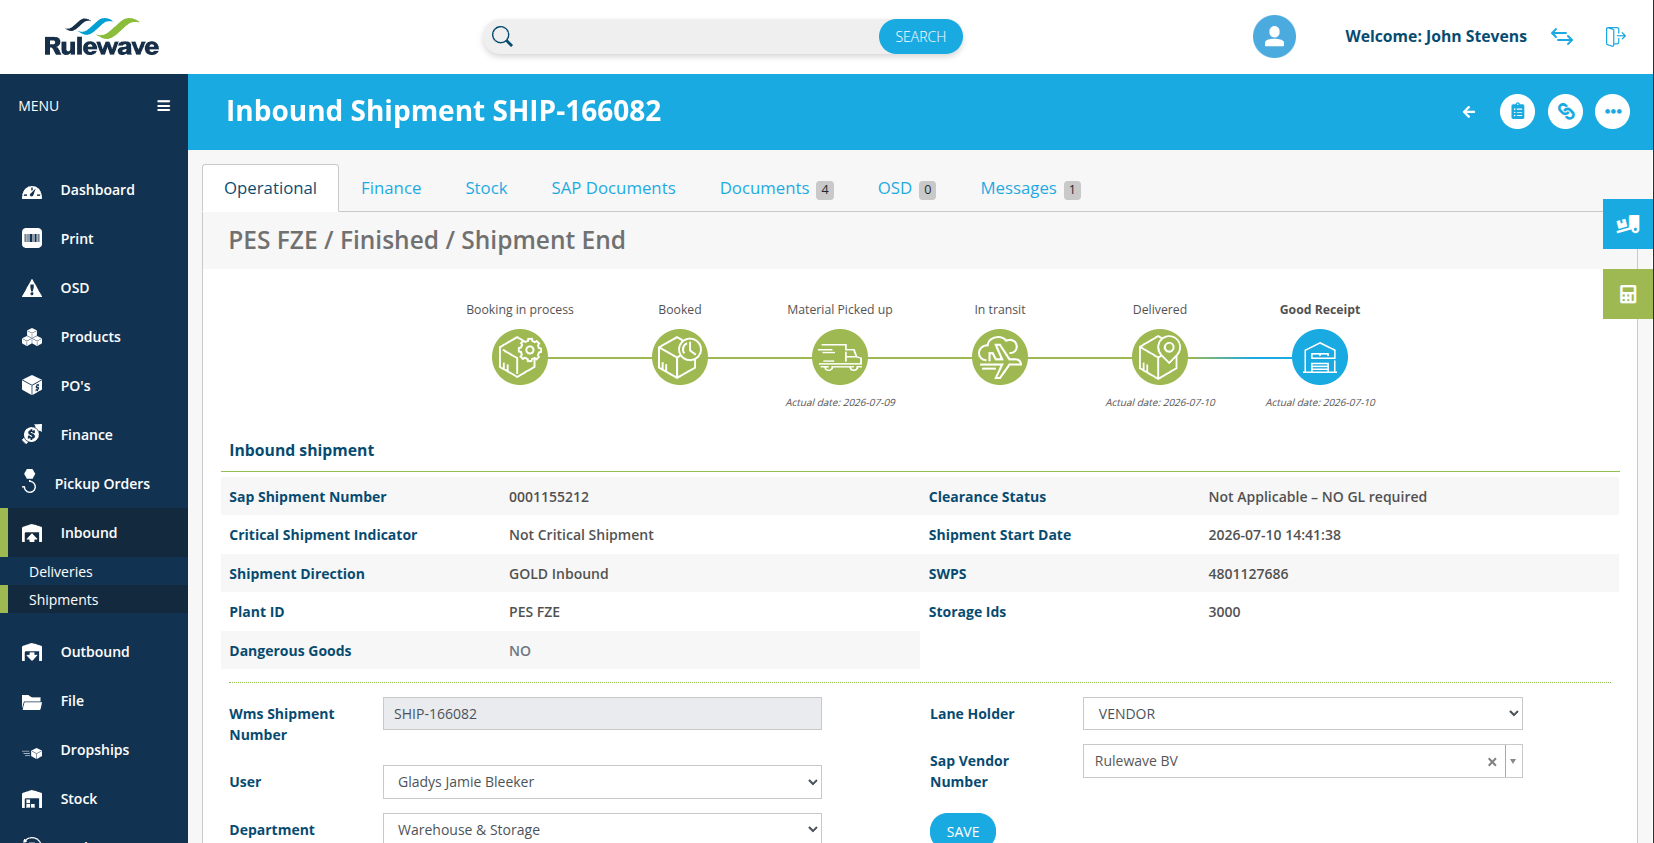The image size is (1654, 843).
Task: Click the user avatar icon
Action: point(1274,37)
